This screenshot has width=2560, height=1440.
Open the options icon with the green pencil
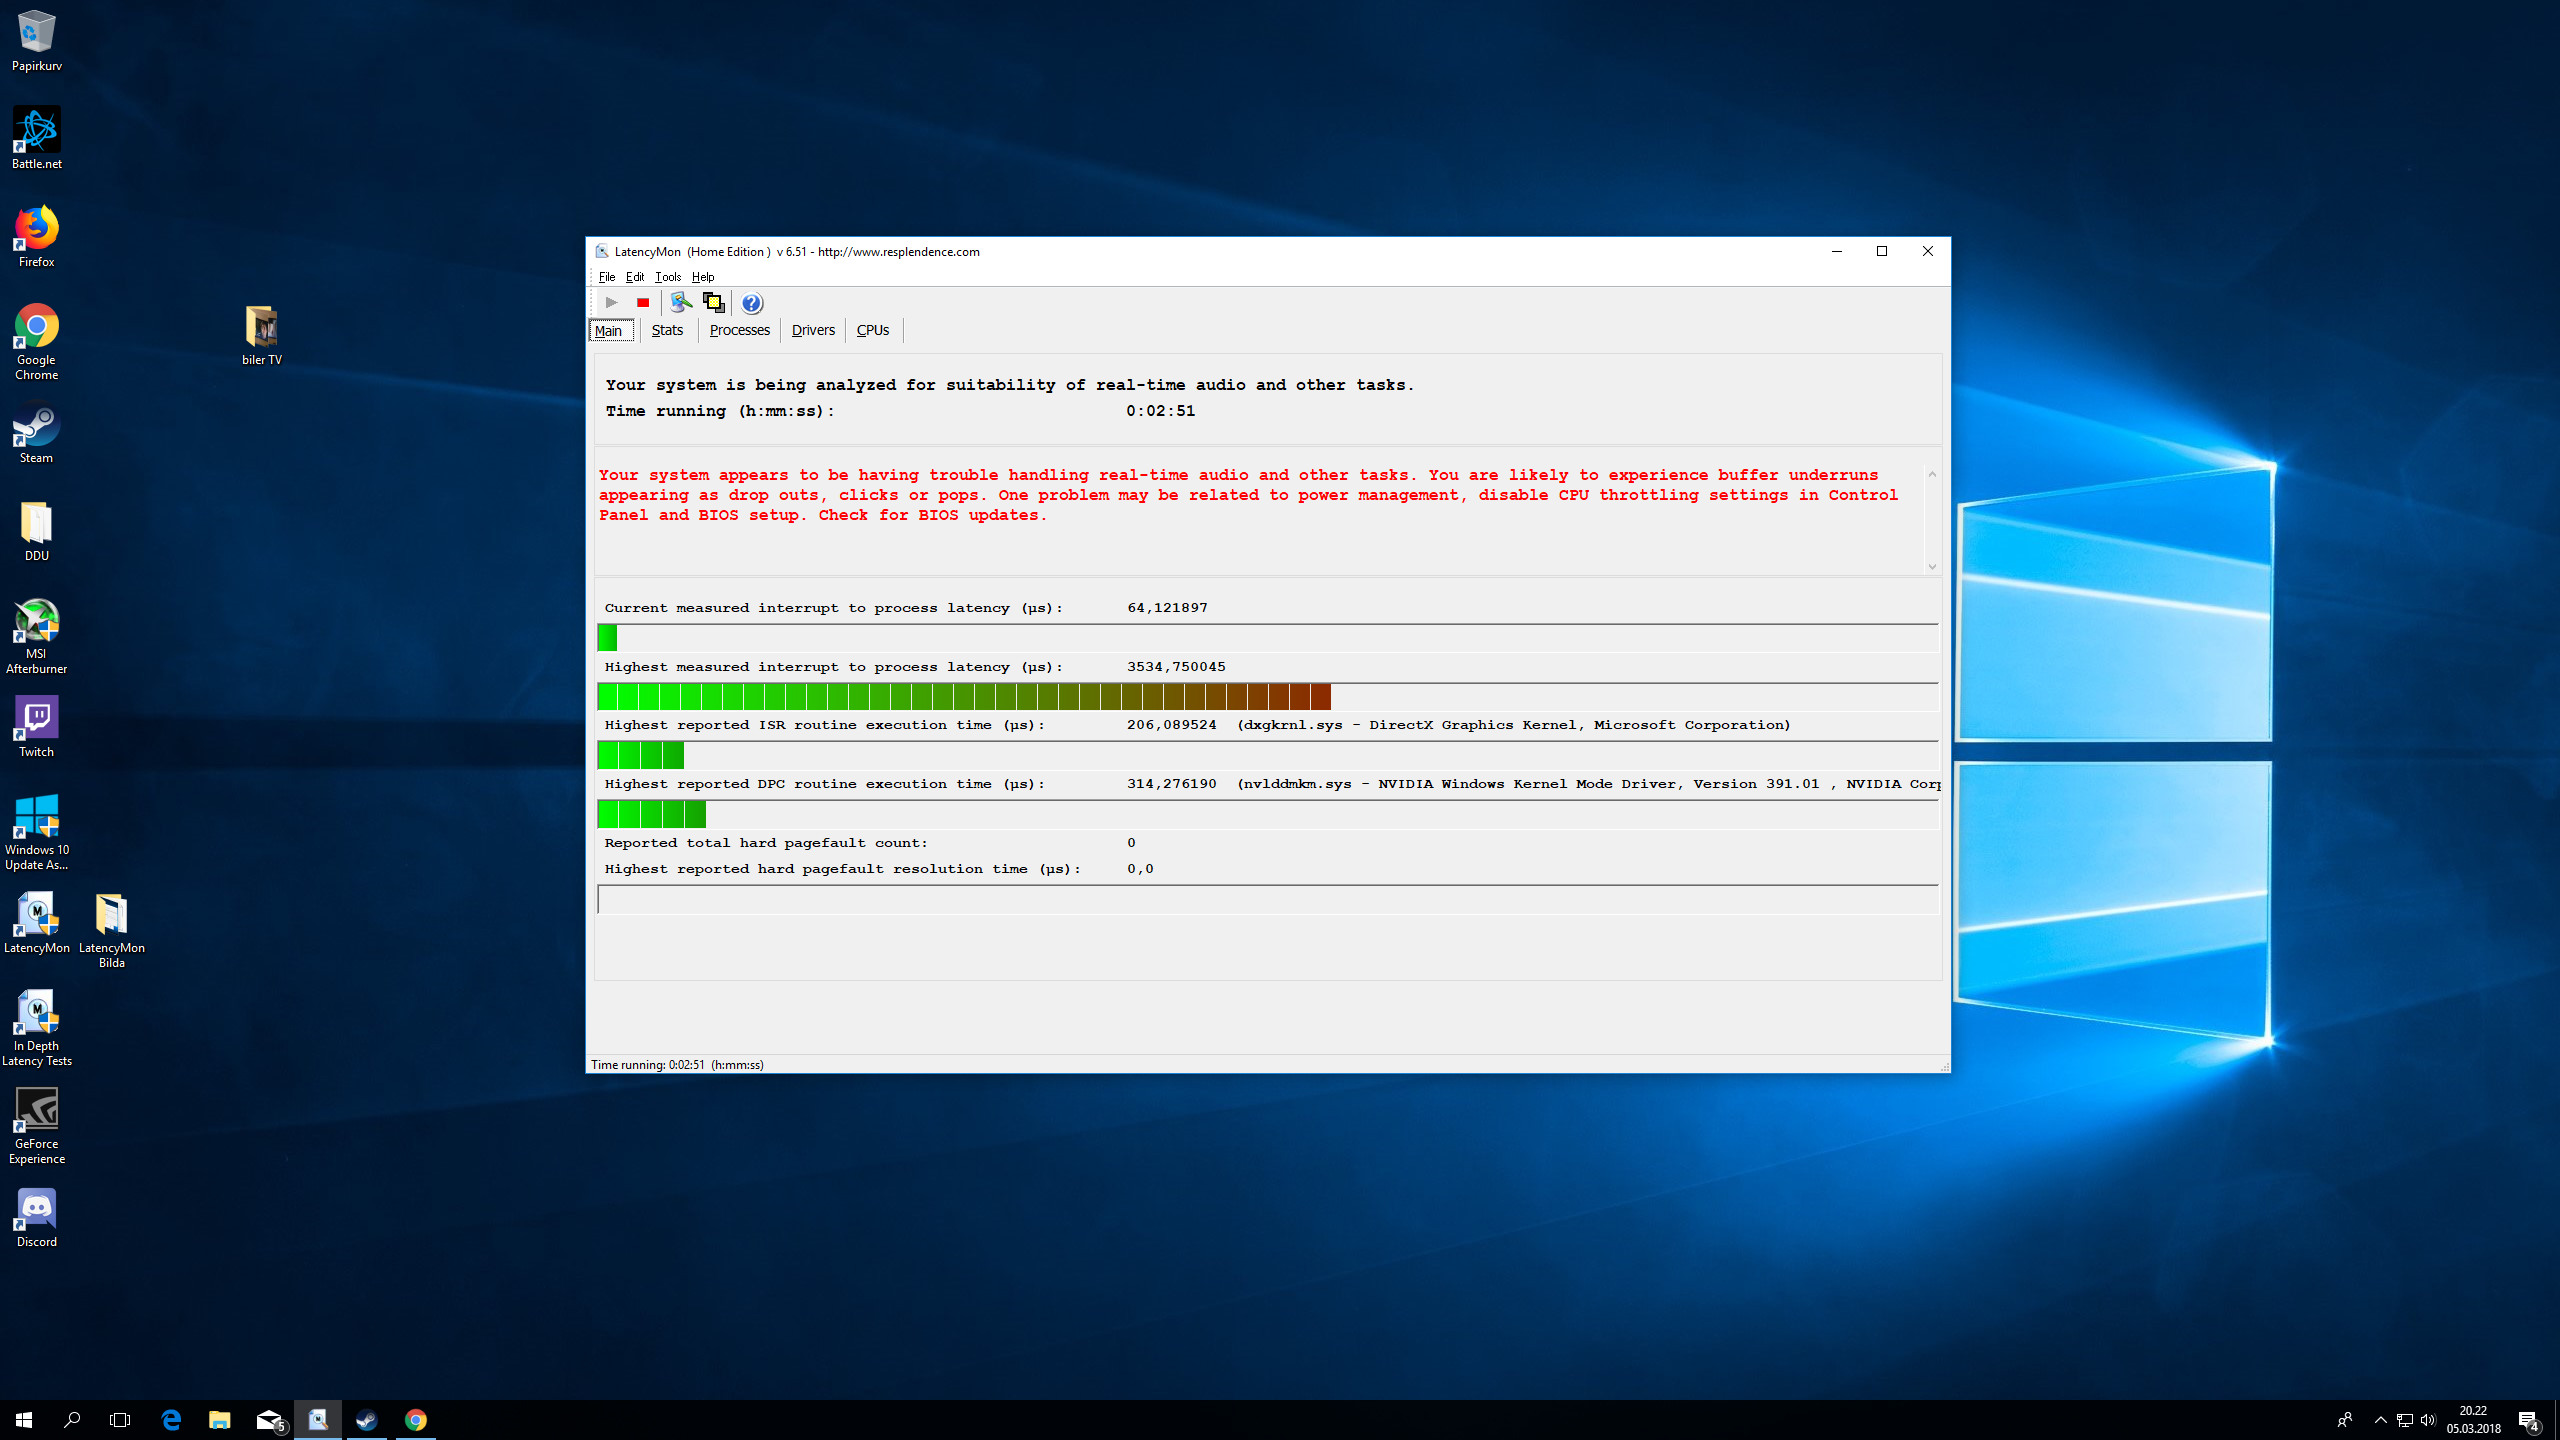[681, 302]
